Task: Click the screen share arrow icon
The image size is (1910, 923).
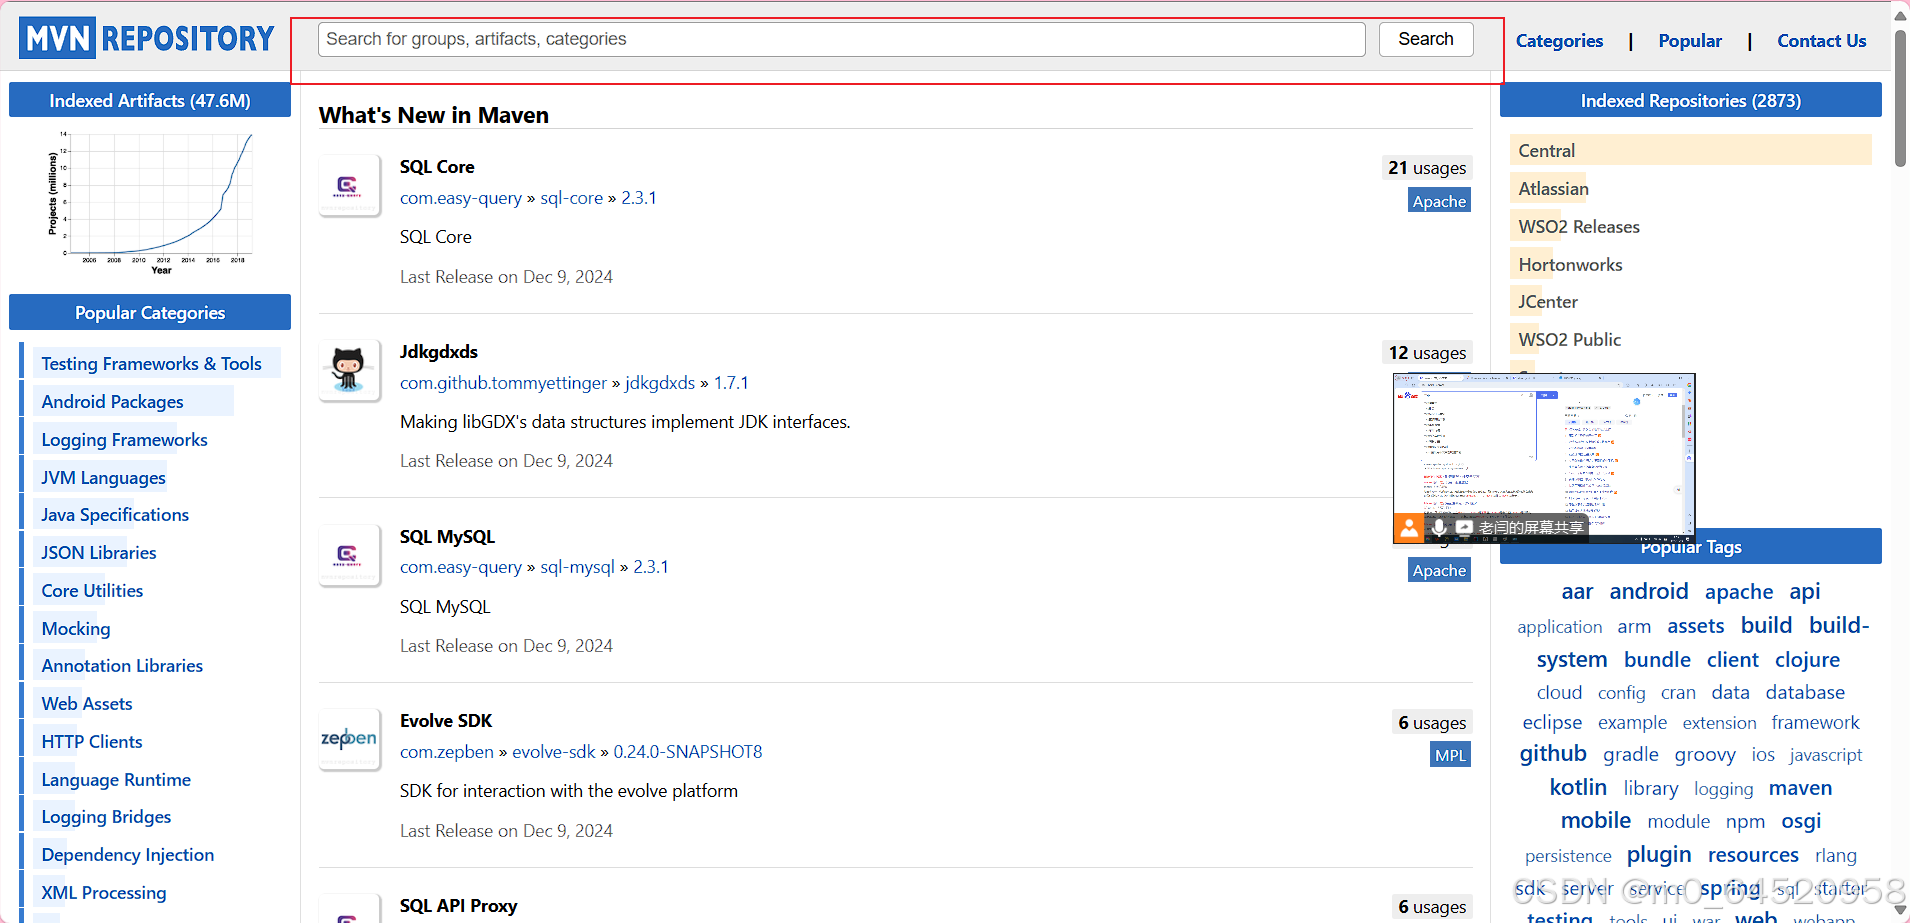Action: [x=1464, y=527]
